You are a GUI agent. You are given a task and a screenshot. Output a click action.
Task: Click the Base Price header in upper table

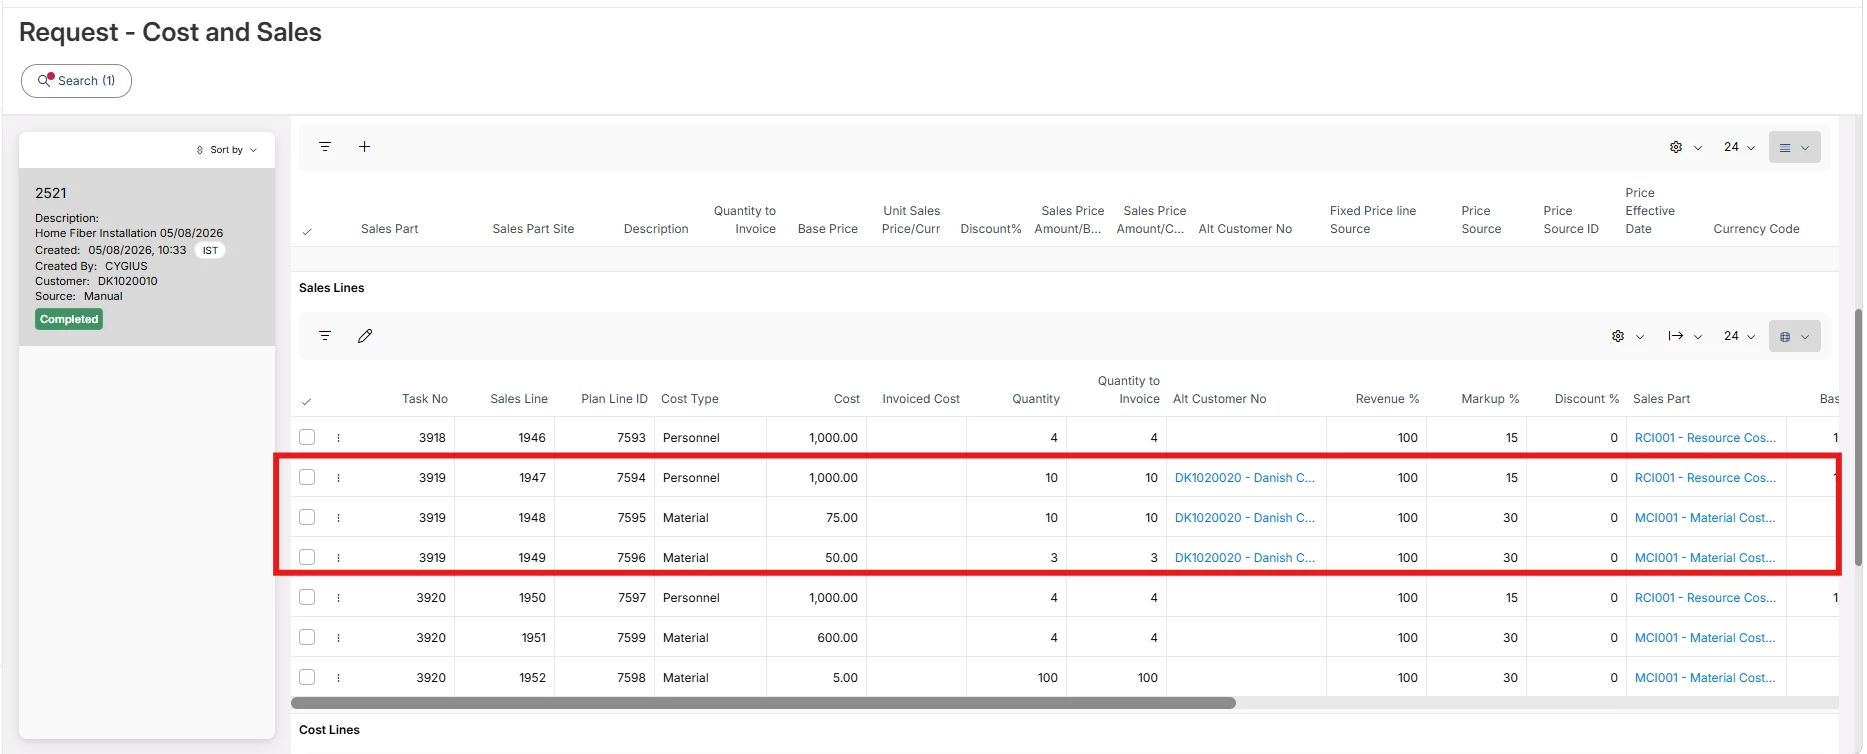[828, 229]
